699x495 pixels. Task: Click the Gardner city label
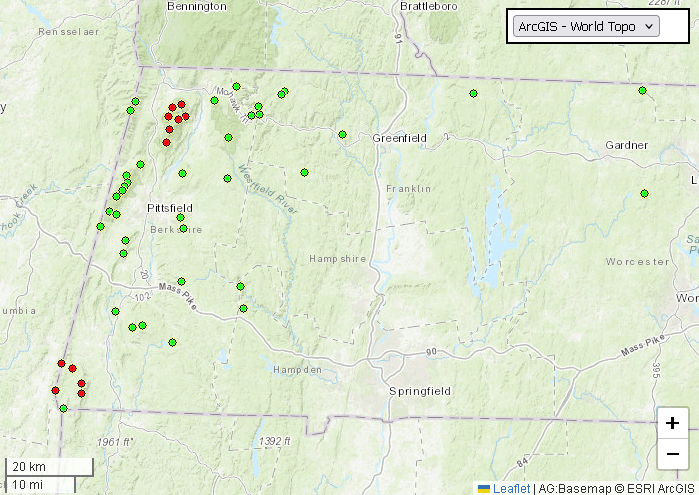(626, 145)
